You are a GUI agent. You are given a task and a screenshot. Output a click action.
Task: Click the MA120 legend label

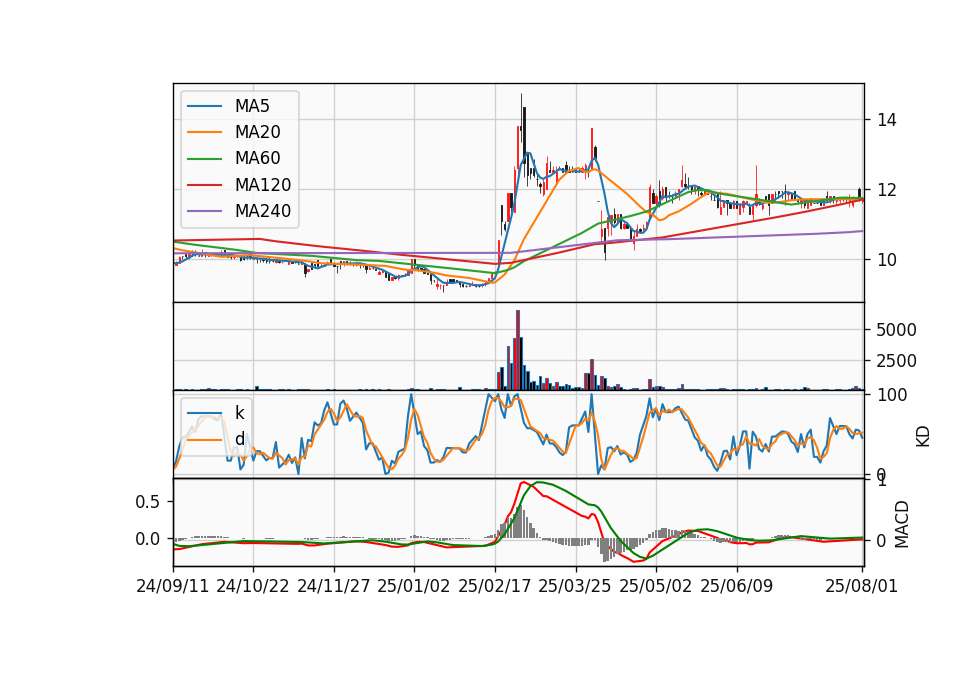point(263,185)
